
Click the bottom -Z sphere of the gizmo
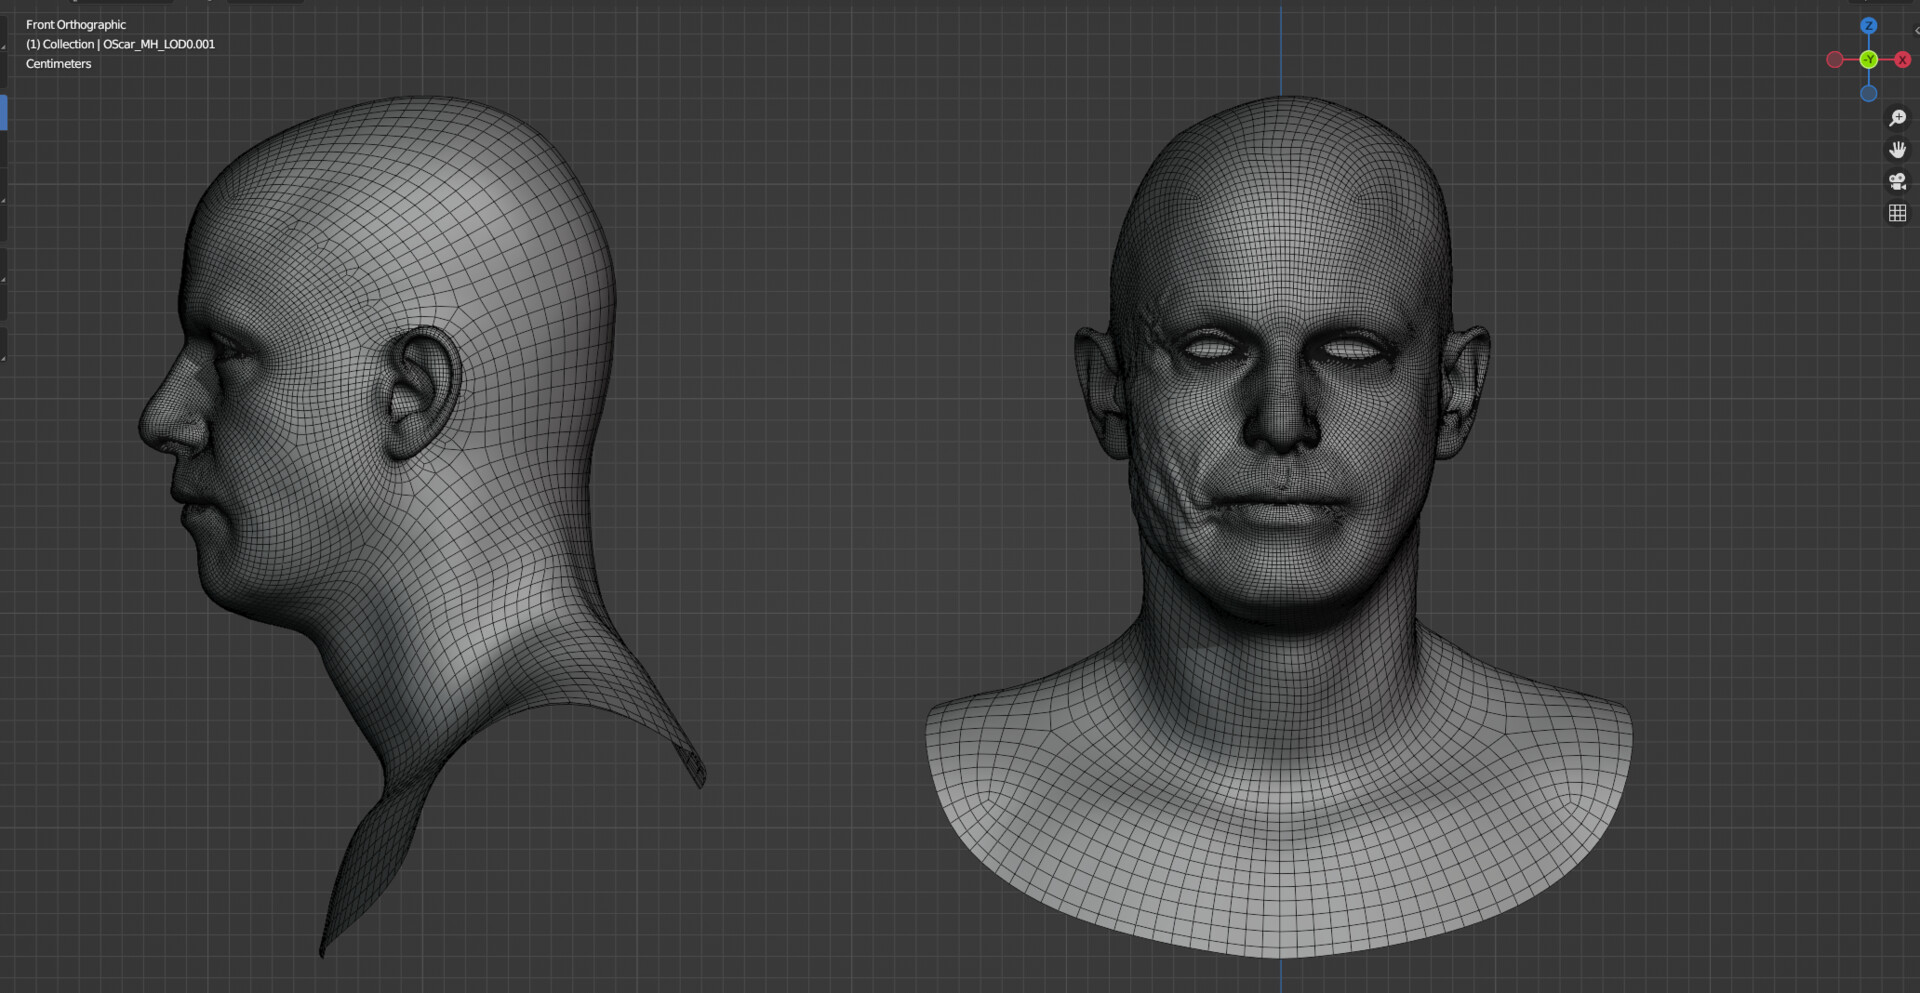tap(1869, 93)
